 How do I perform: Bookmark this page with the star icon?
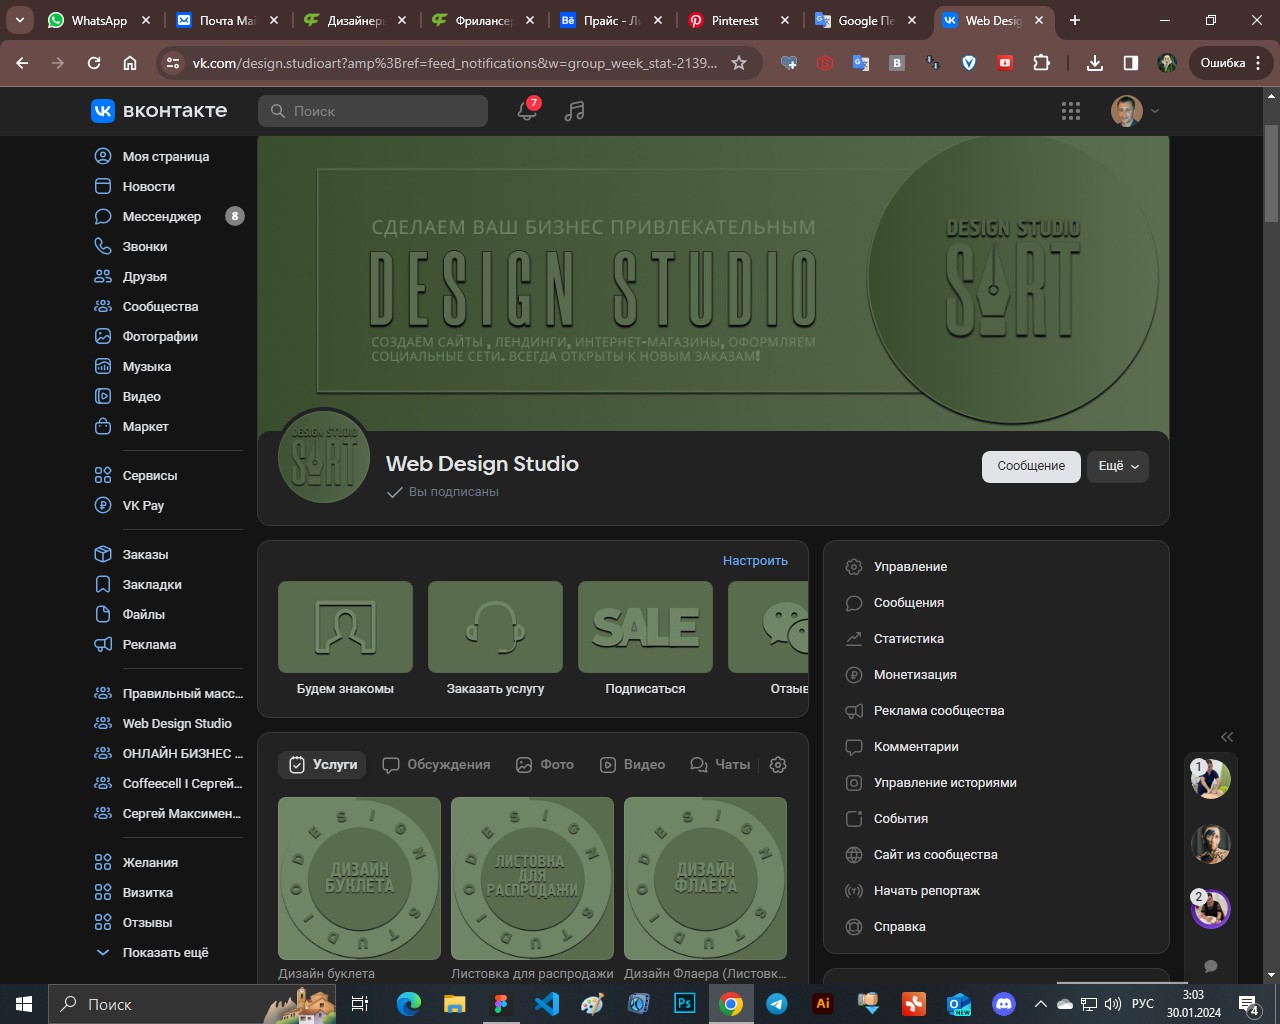(739, 63)
